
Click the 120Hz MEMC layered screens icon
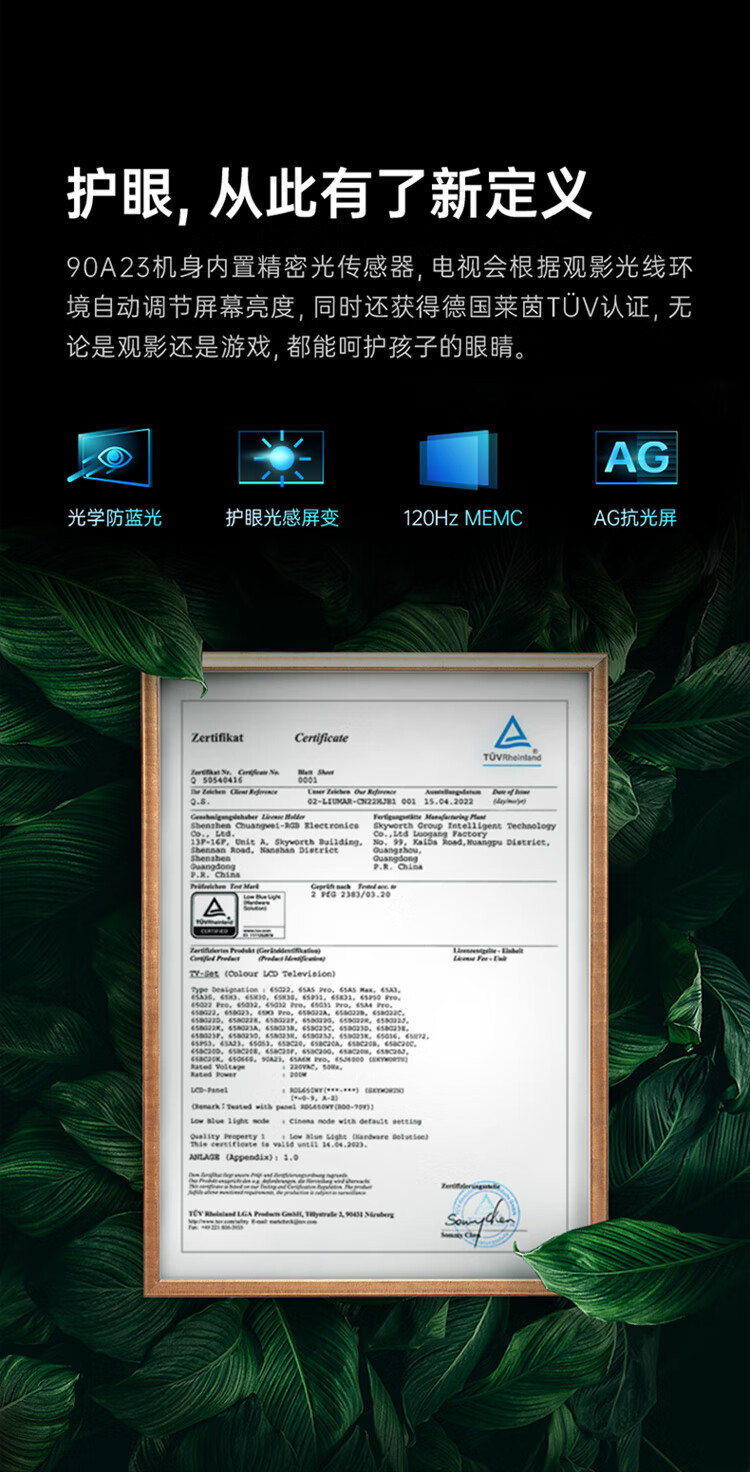click(458, 460)
